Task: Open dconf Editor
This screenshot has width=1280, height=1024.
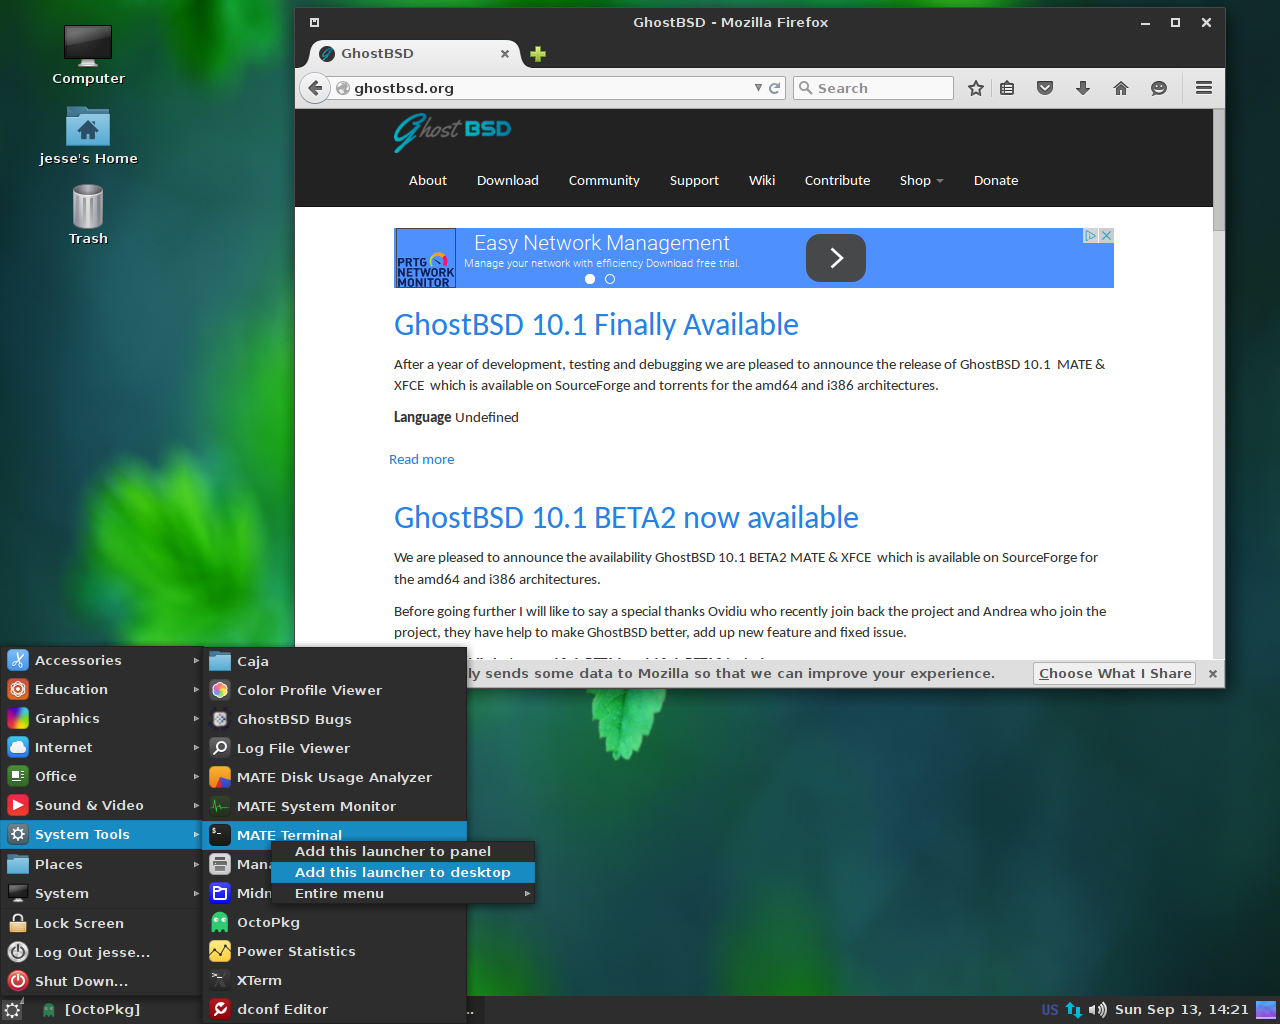Action: click(335, 1009)
